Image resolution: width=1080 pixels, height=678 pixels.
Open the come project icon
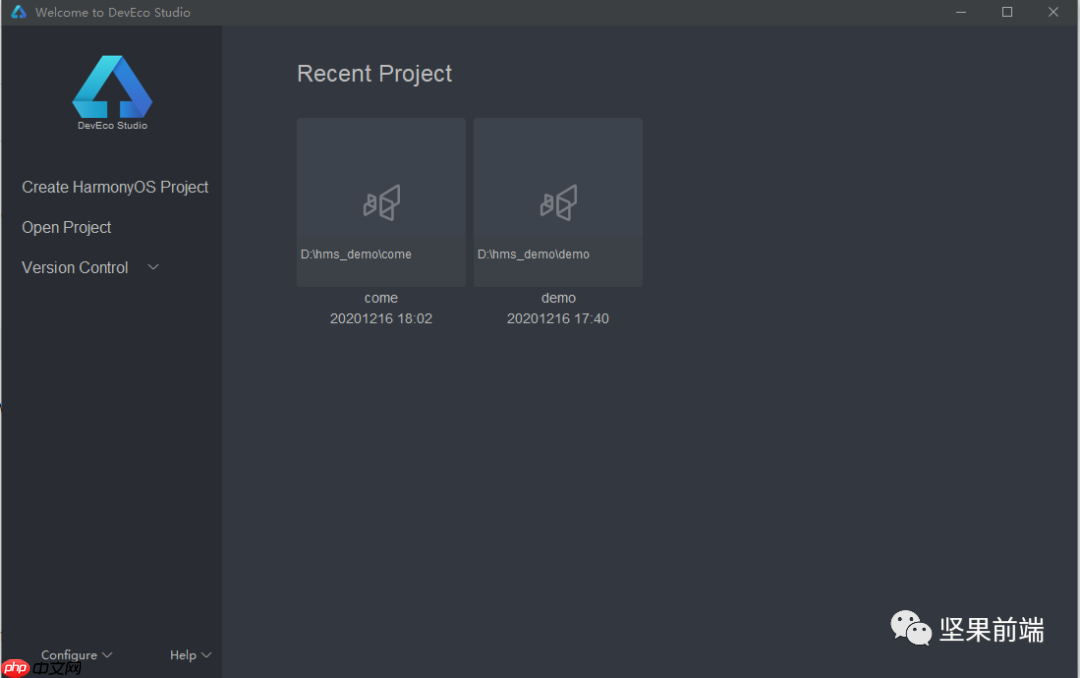coord(382,203)
